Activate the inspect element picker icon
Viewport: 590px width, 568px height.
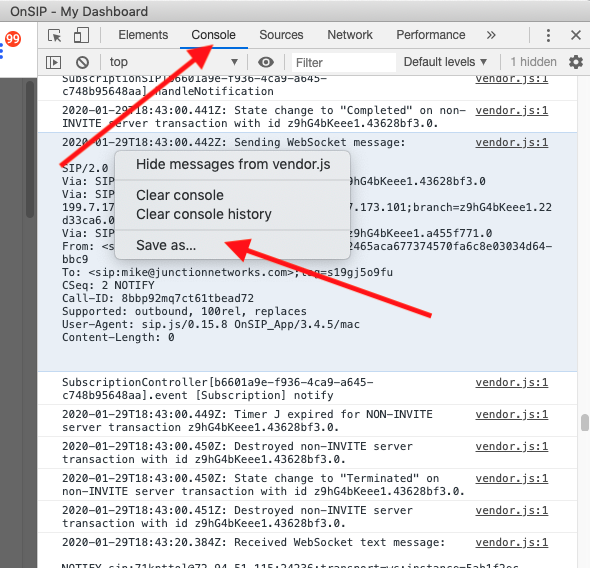point(55,35)
